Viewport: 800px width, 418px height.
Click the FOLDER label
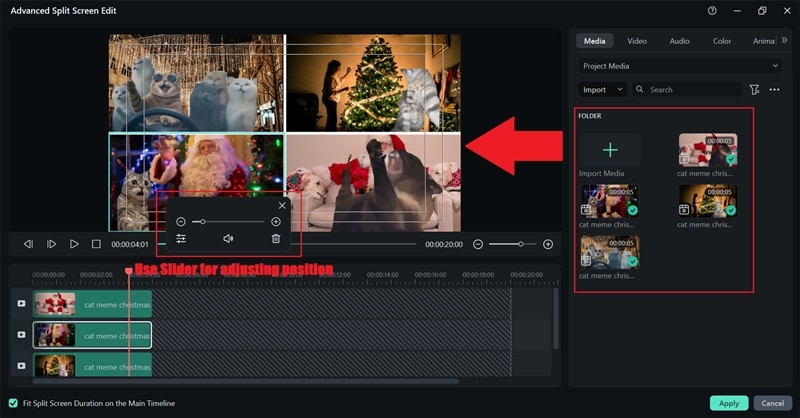[x=590, y=116]
